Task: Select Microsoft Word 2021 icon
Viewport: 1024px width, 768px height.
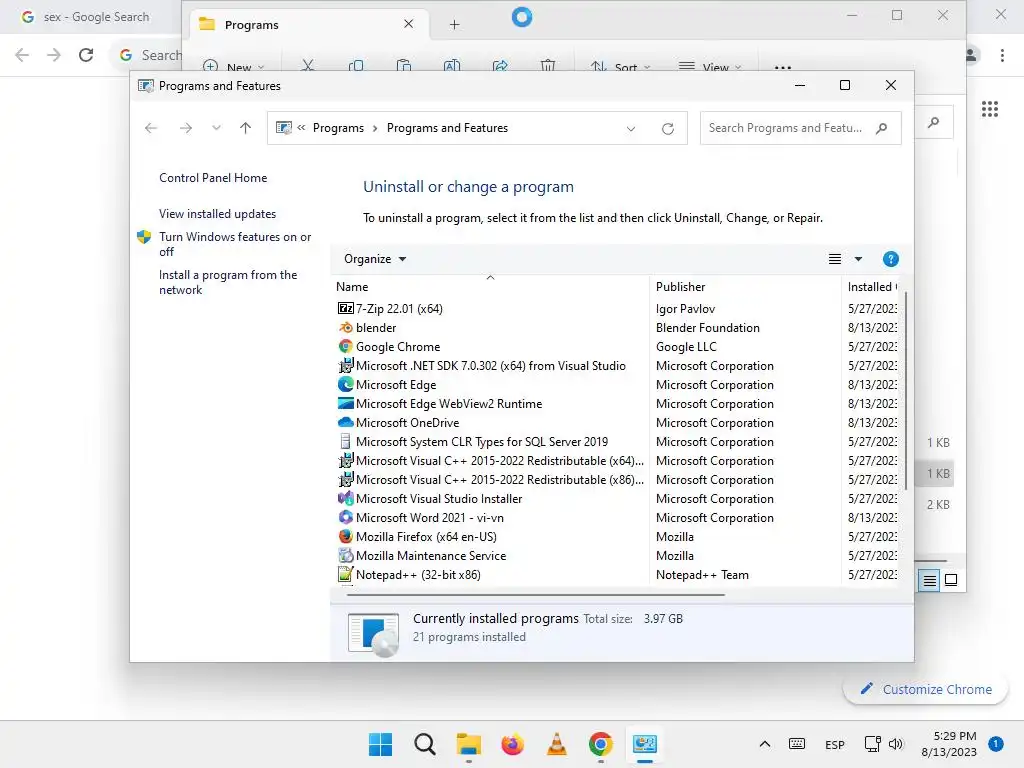Action: [345, 517]
